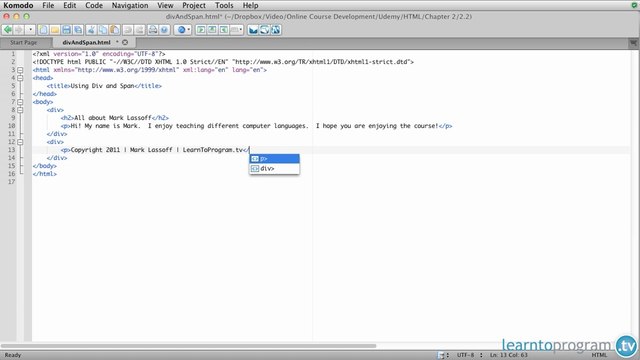Open the recent locations dropdown arrow
Screen dimensions: 640x360
pyautogui.click(x=30, y=30)
